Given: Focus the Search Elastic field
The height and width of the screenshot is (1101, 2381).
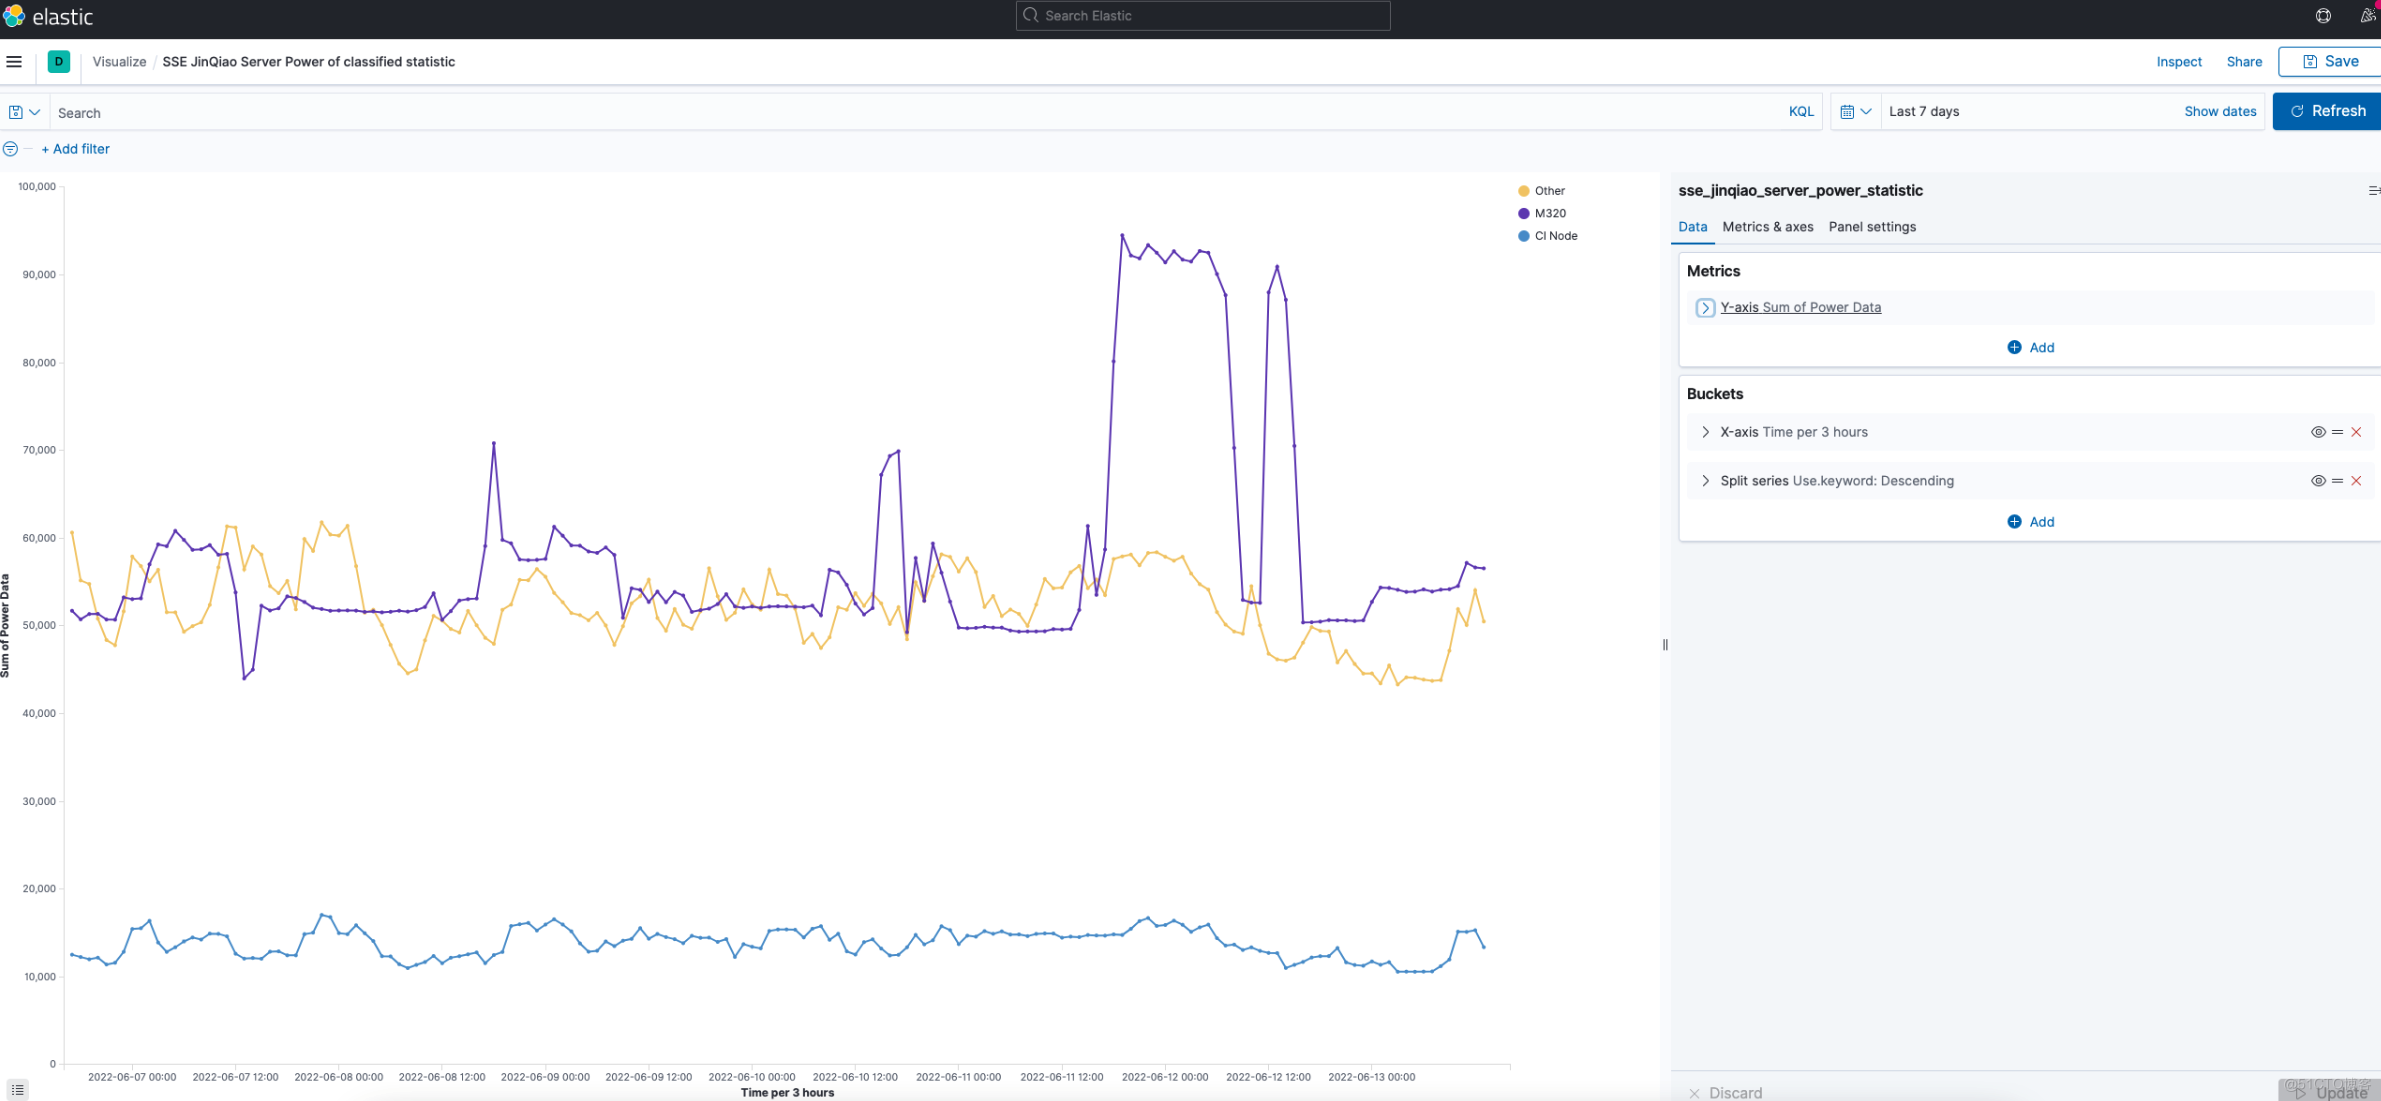Looking at the screenshot, I should tap(1202, 16).
